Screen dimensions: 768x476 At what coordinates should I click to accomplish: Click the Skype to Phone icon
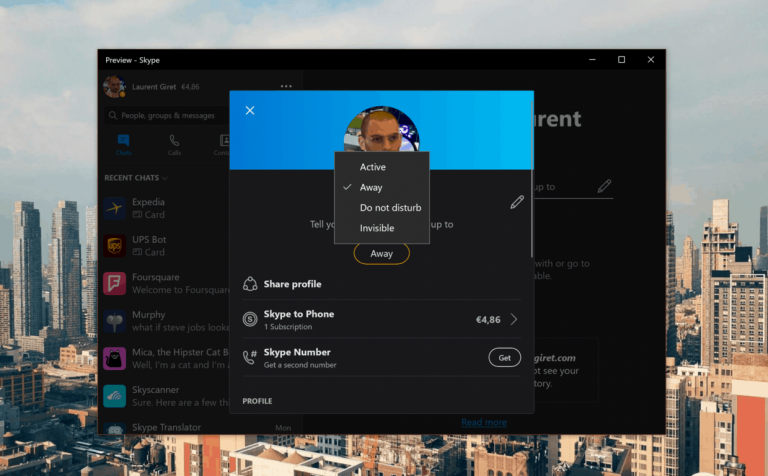click(x=250, y=319)
